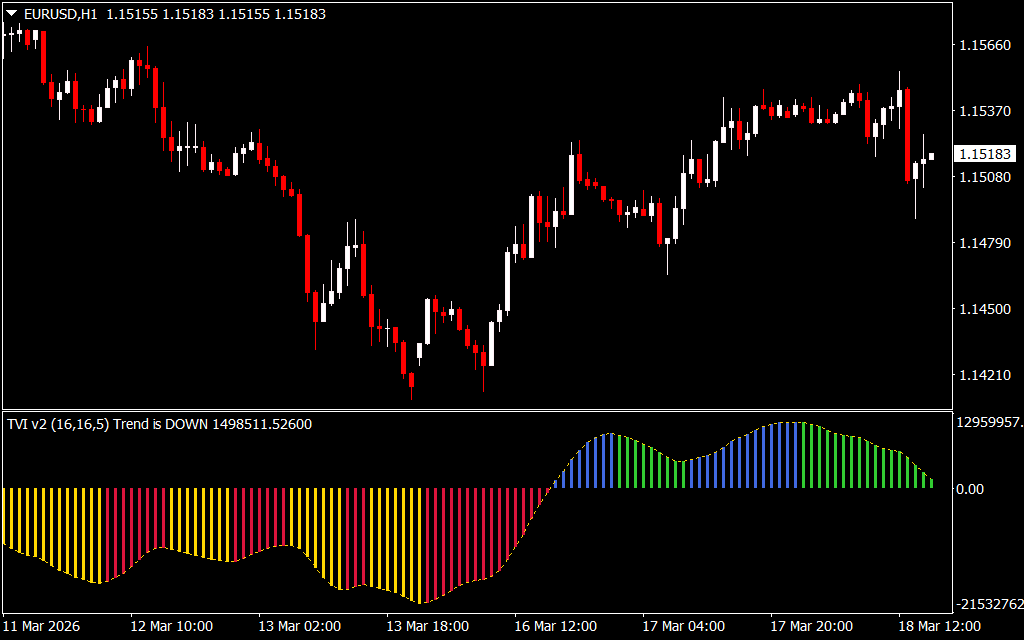Click the triangle icon beside EURUSD,H1
The height and width of the screenshot is (640, 1024).
[x=12, y=14]
